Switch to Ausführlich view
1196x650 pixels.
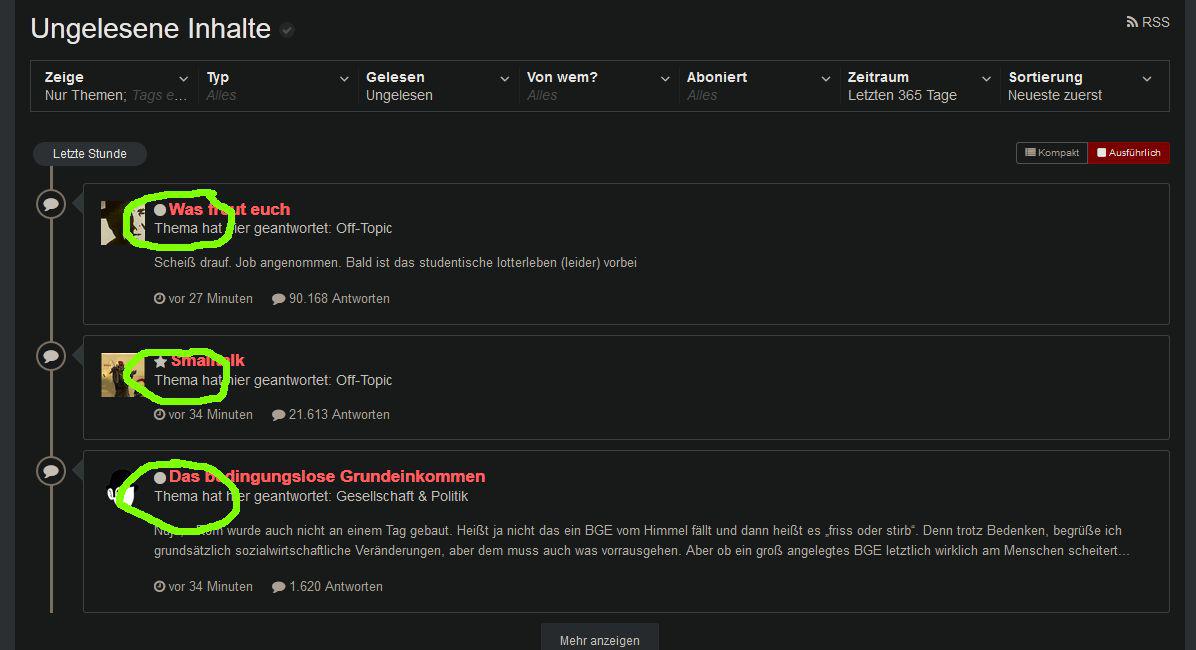[x=1128, y=153]
